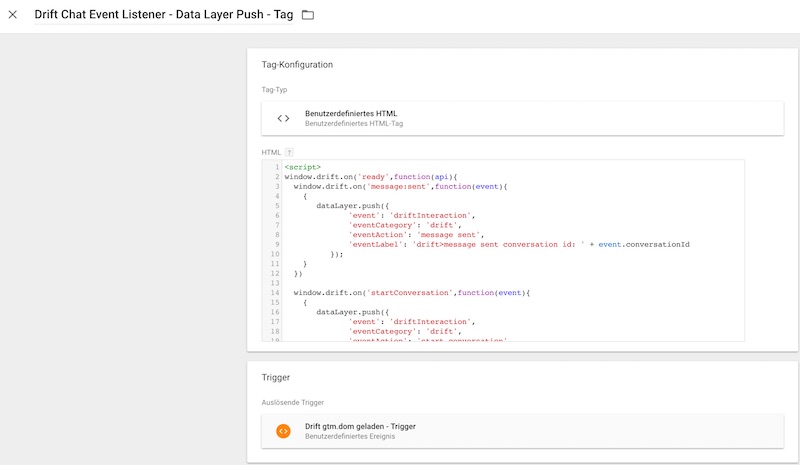Click line 5 dataLayer.push code
The height and width of the screenshot is (465, 800).
tap(353, 206)
